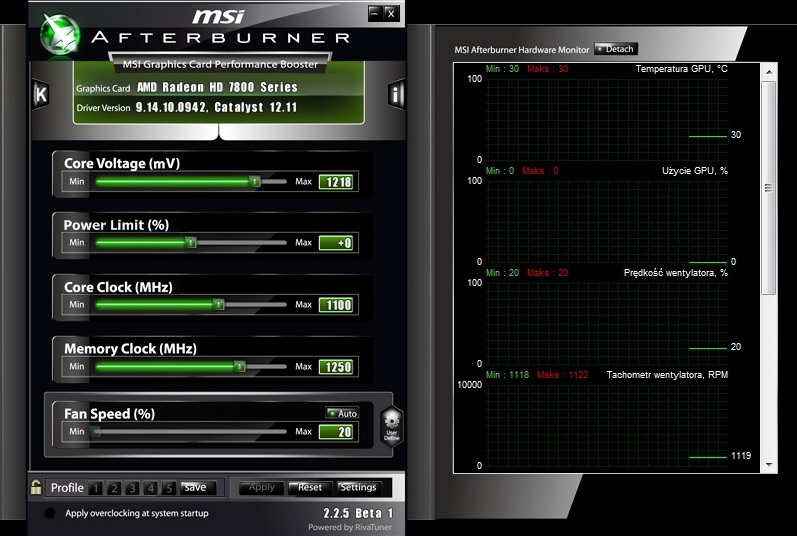The width and height of the screenshot is (797, 536).
Task: Click the Prędkość wentylatora graph
Action: [x=607, y=323]
